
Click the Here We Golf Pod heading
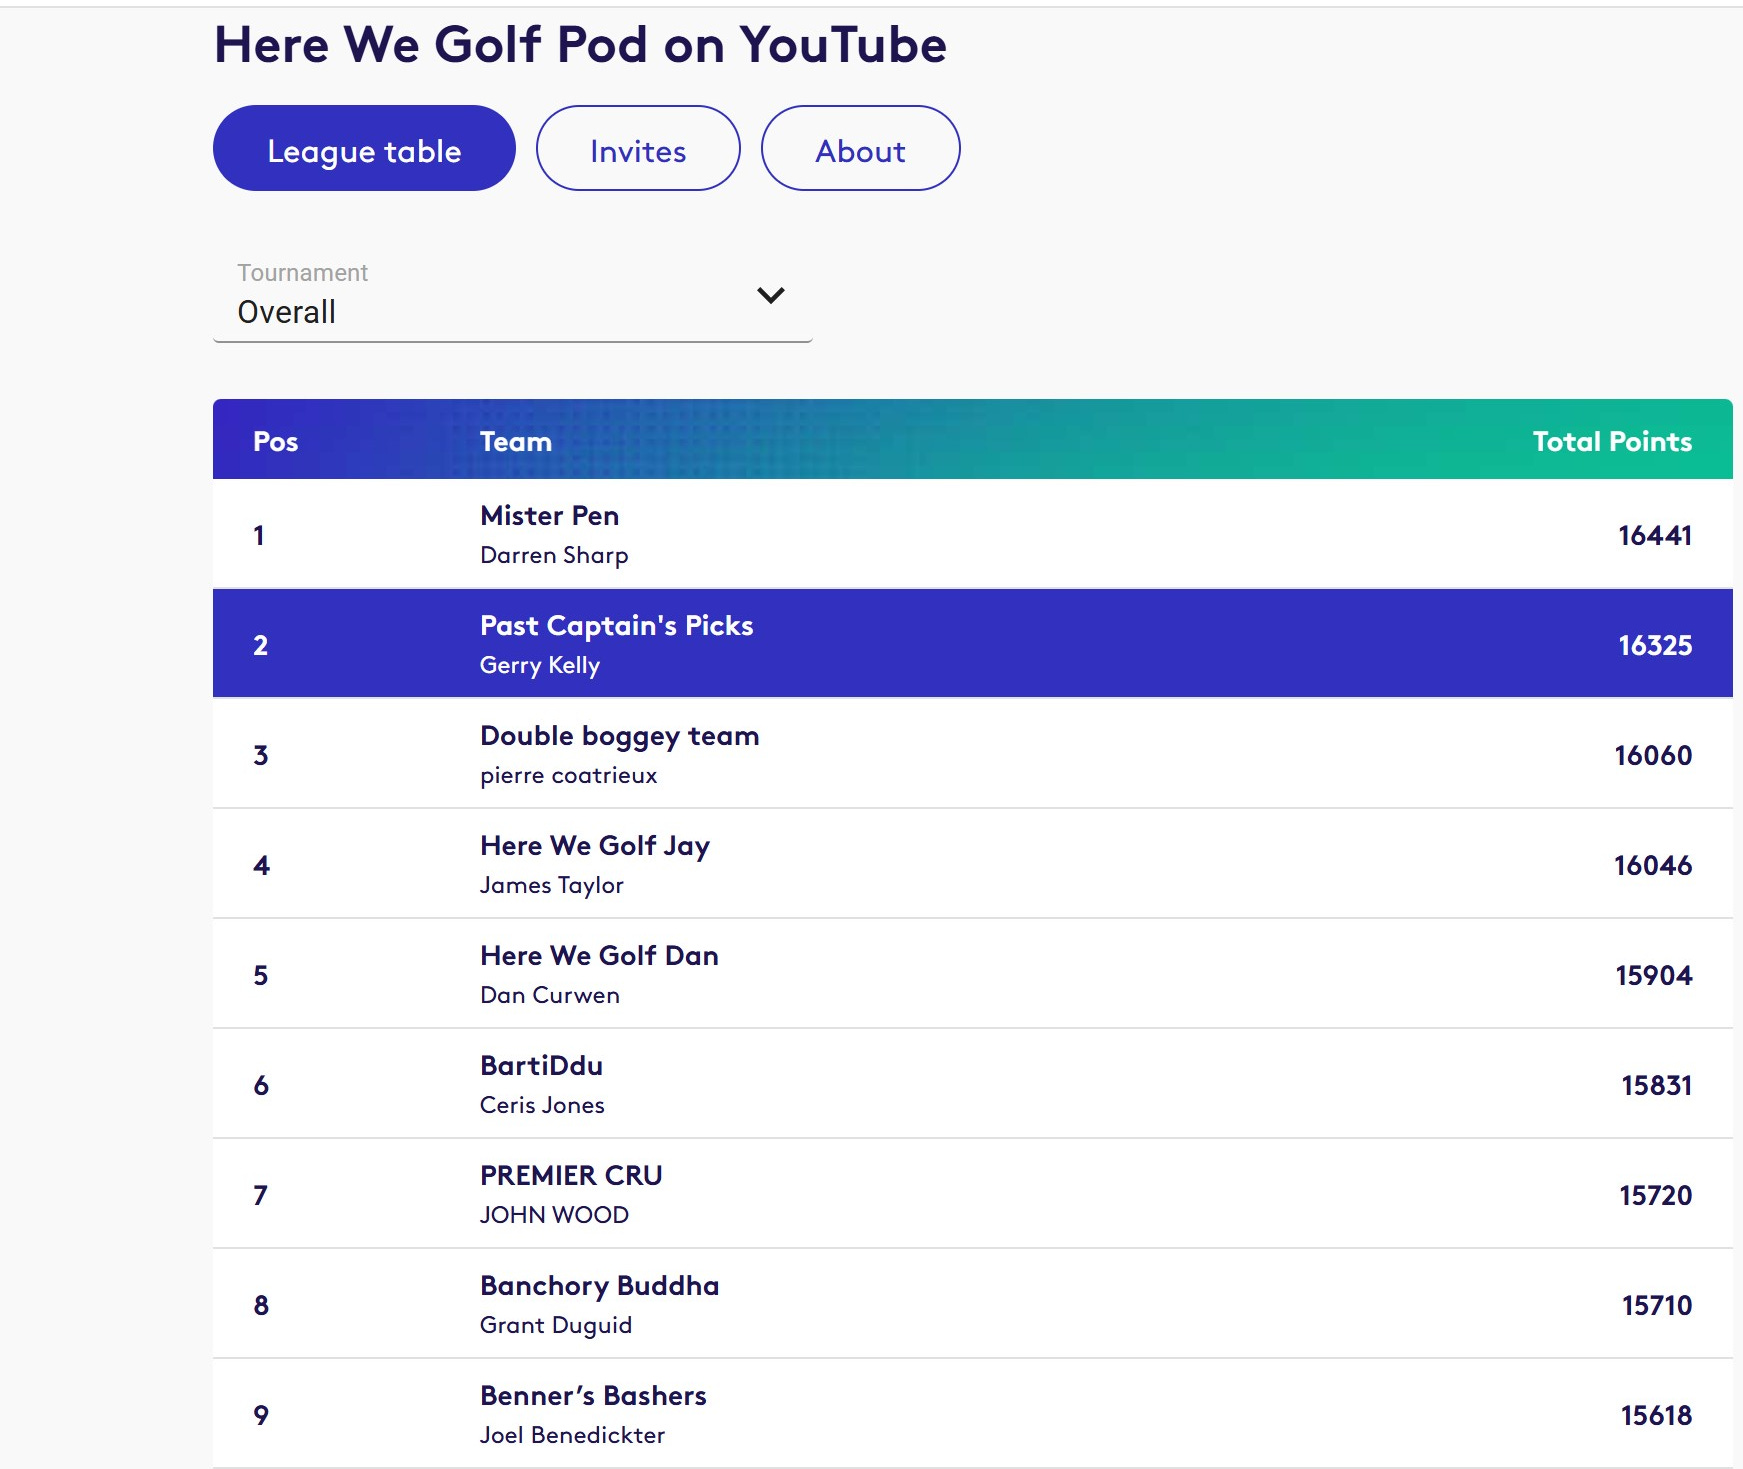[x=580, y=45]
